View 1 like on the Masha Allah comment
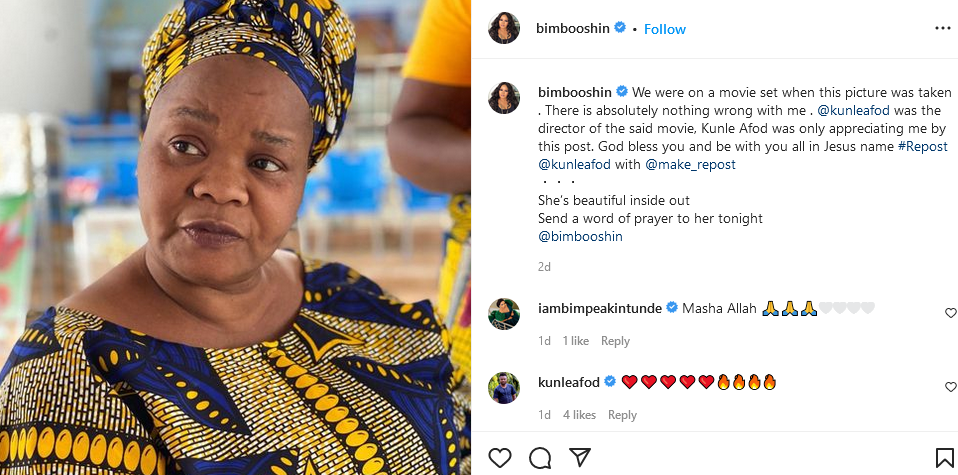The height and width of the screenshot is (475, 958). (575, 341)
